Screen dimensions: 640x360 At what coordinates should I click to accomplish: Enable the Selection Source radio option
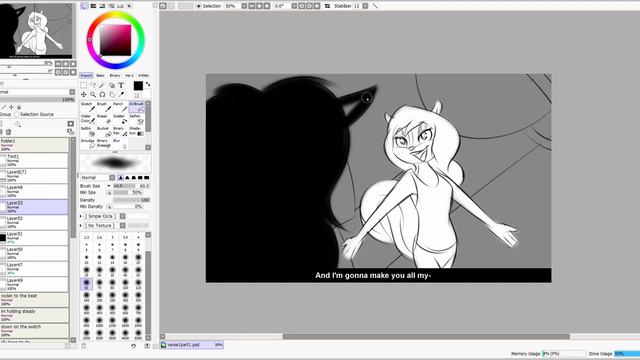click(17, 114)
